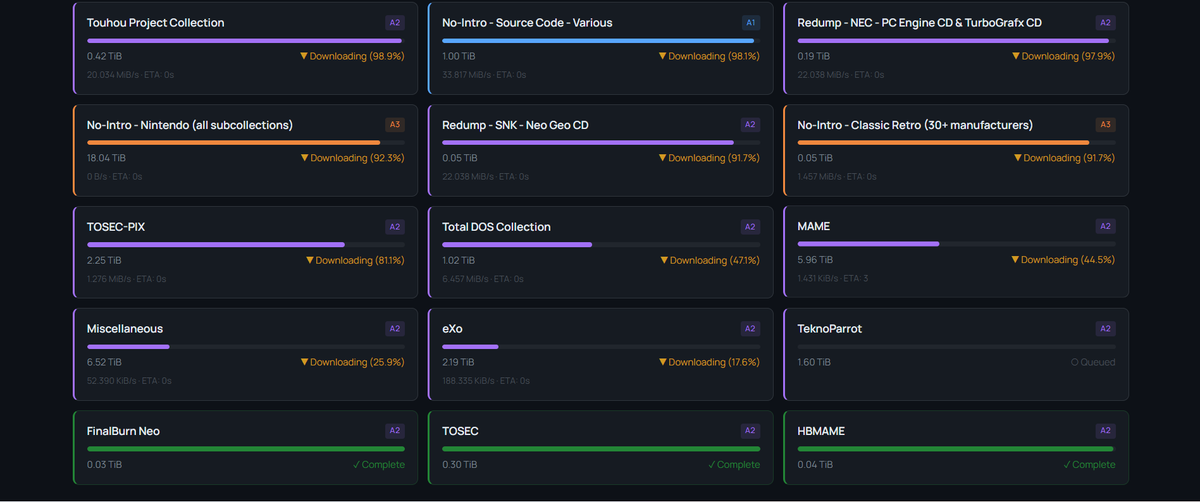Open No-Intro - Nintendo (all subcollections) title
This screenshot has width=1200, height=502.
click(x=190, y=125)
